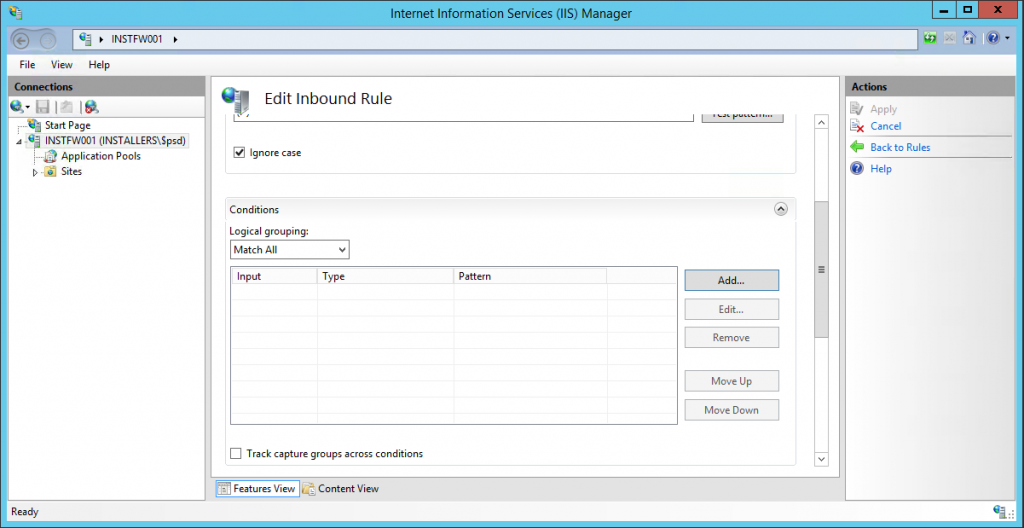Click the red X Cancel icon

click(x=857, y=126)
